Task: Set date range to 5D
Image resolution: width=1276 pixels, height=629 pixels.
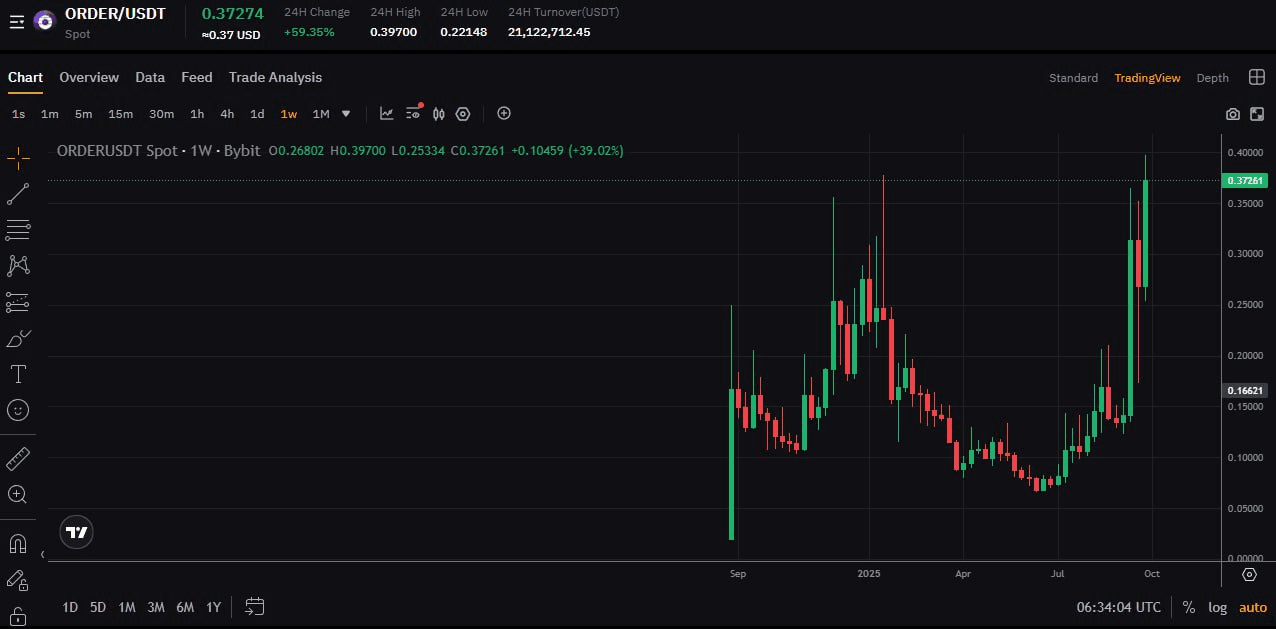Action: (98, 607)
